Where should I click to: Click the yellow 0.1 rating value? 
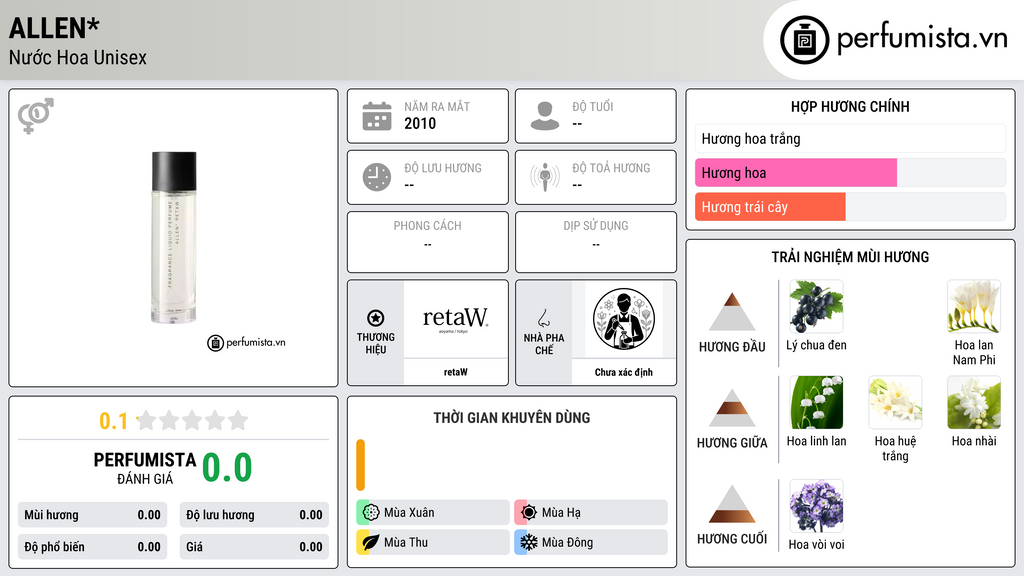113,421
